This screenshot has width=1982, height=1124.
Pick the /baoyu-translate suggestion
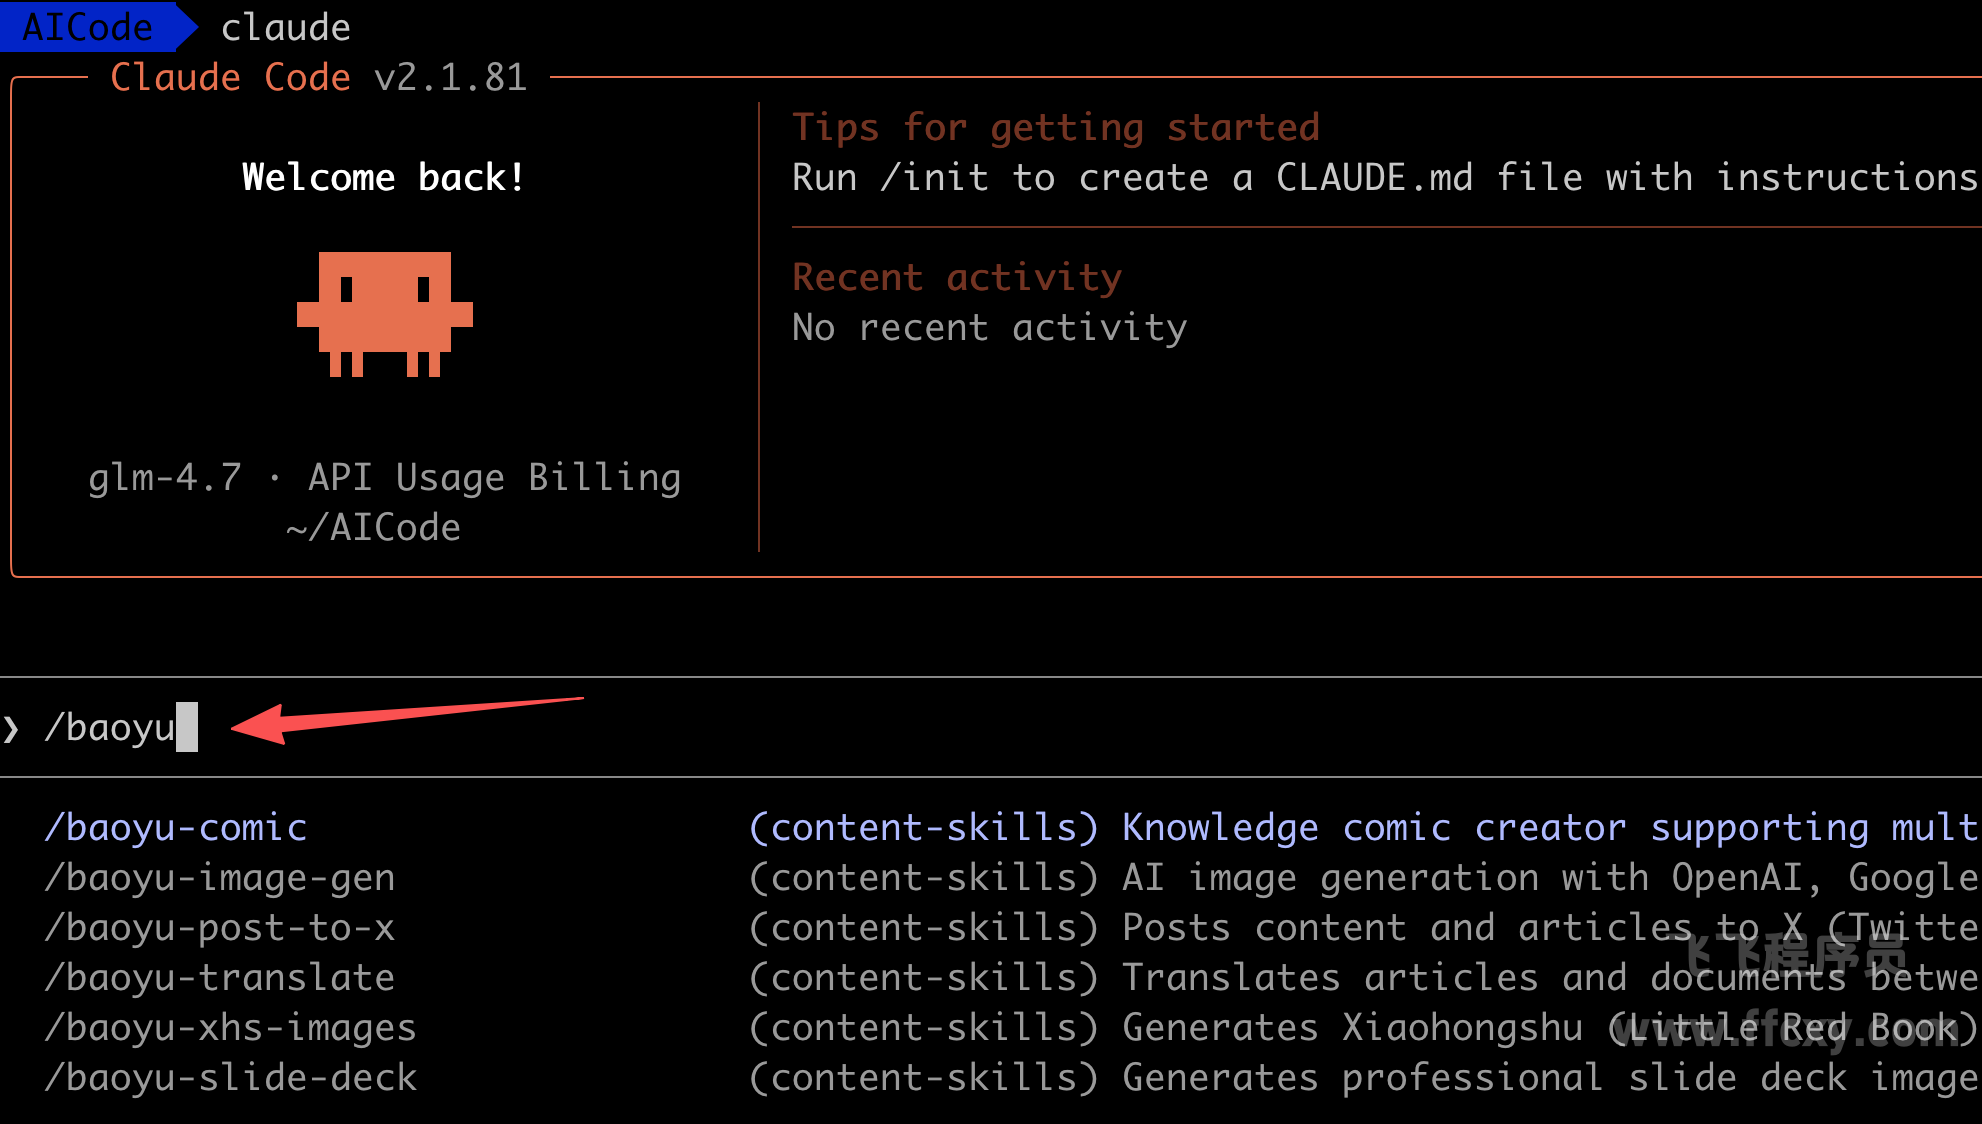[220, 977]
